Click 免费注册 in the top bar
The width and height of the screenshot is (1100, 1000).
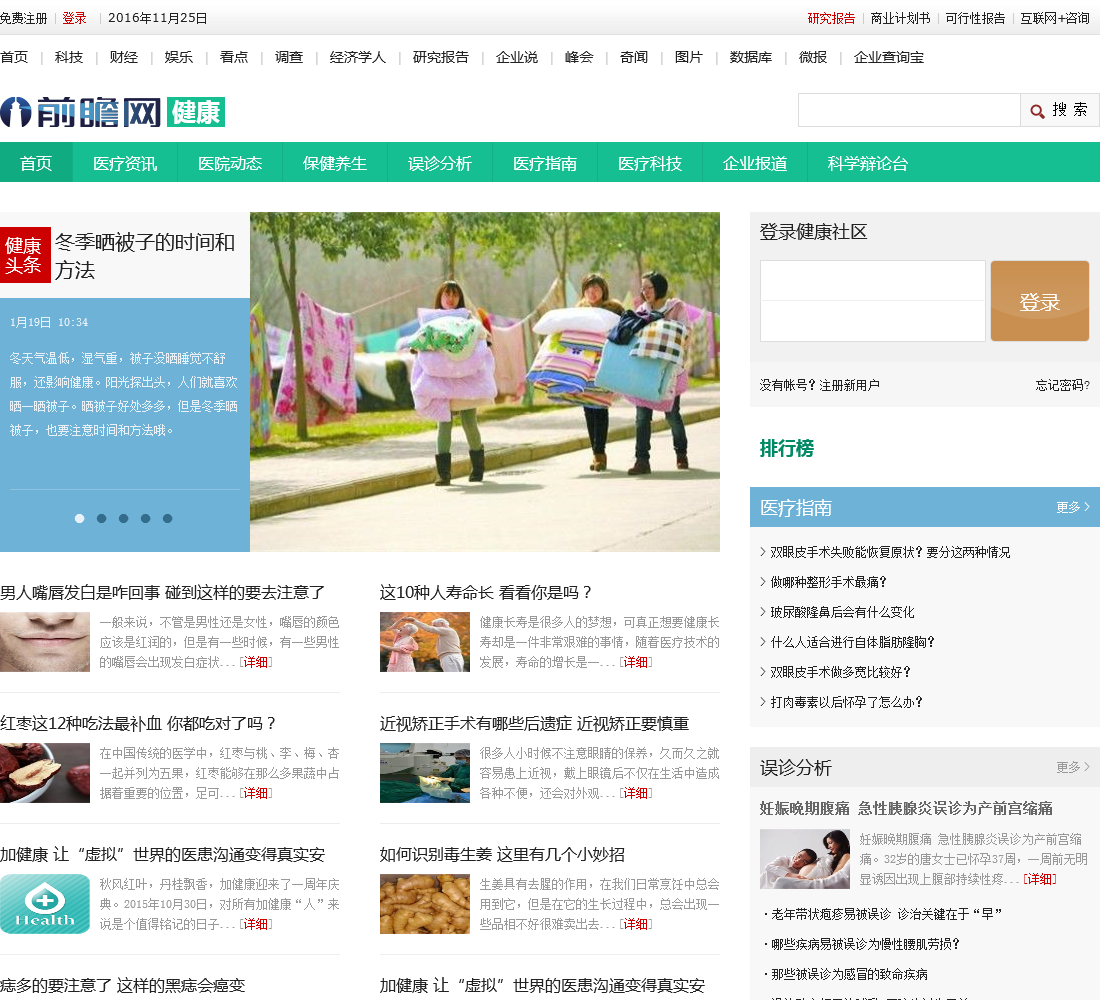coord(24,18)
